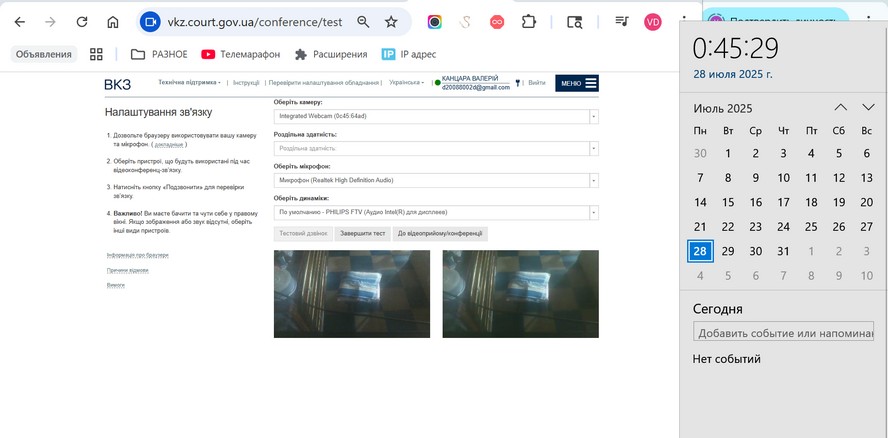This screenshot has height=438, width=888.
Task: Click the Добавить событие или напоминание field
Action: click(783, 333)
